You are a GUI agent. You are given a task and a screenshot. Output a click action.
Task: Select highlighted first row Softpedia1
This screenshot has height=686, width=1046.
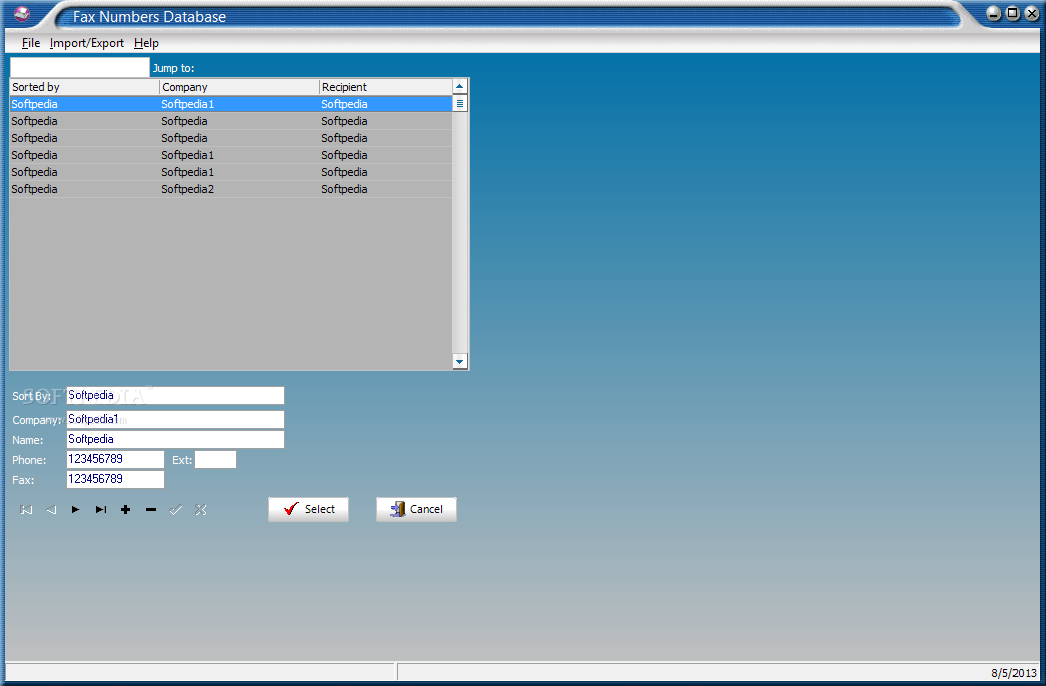[x=231, y=104]
